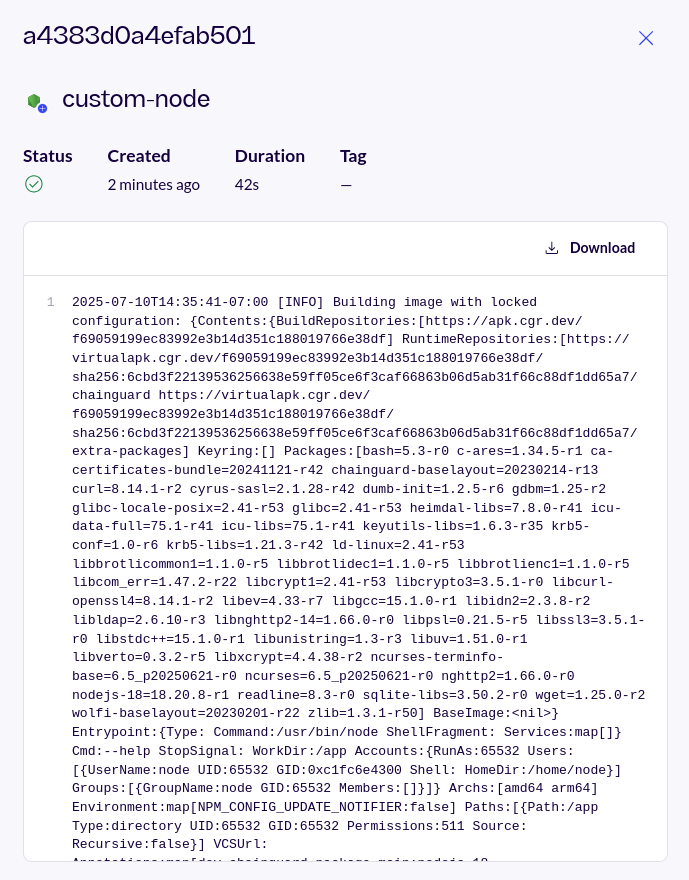Click the Duration column header

coord(270,156)
